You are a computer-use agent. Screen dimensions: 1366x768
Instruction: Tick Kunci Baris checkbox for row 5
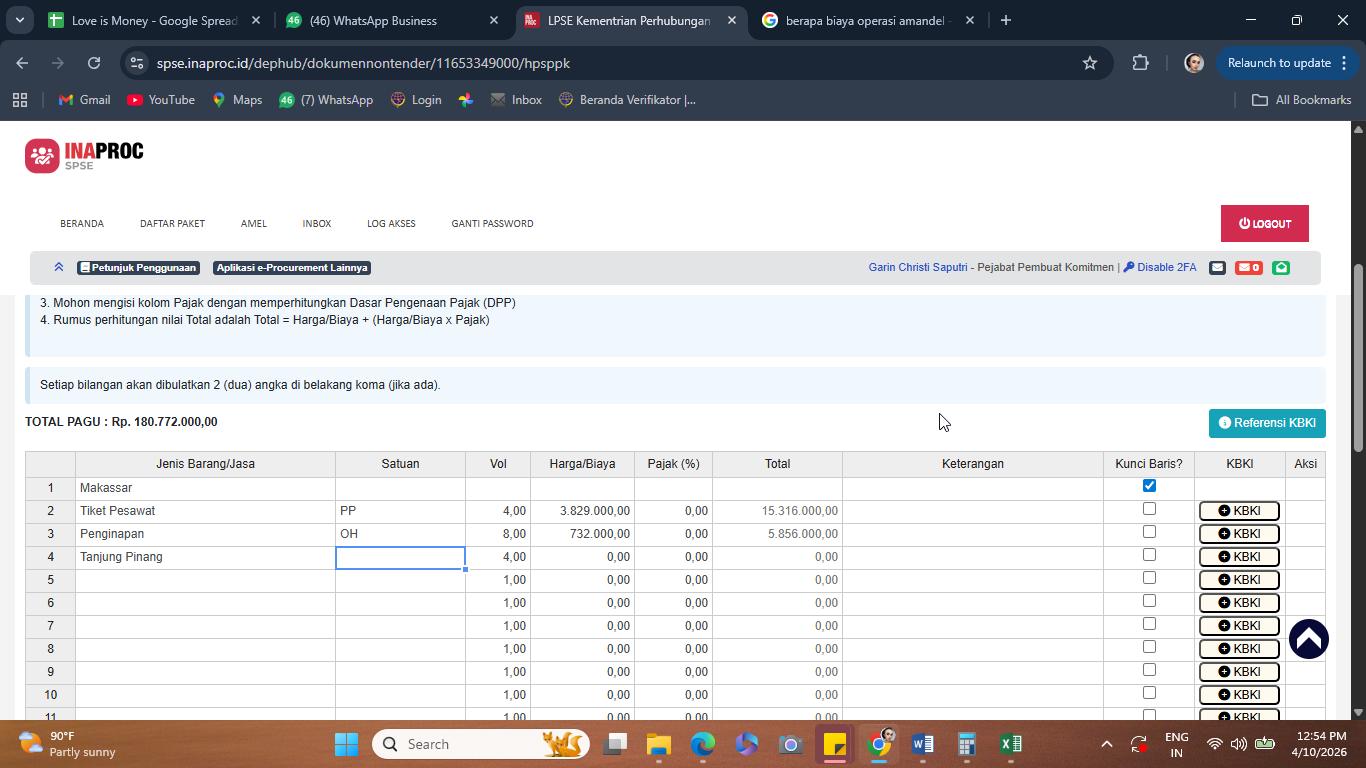[x=1149, y=578]
